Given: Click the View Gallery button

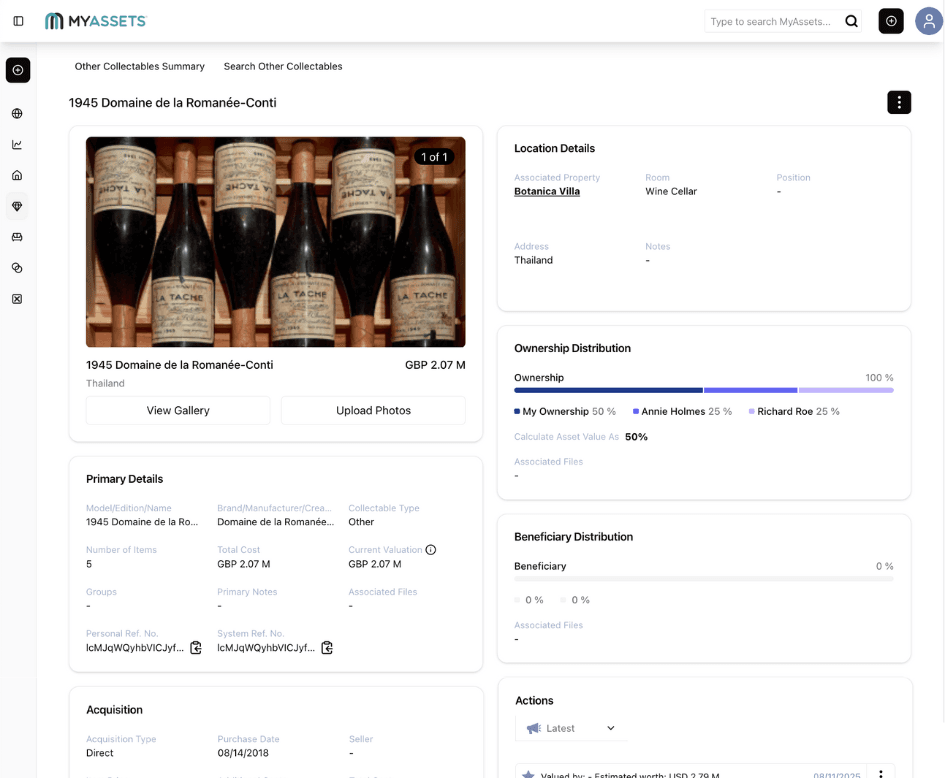Looking at the screenshot, I should point(178,410).
